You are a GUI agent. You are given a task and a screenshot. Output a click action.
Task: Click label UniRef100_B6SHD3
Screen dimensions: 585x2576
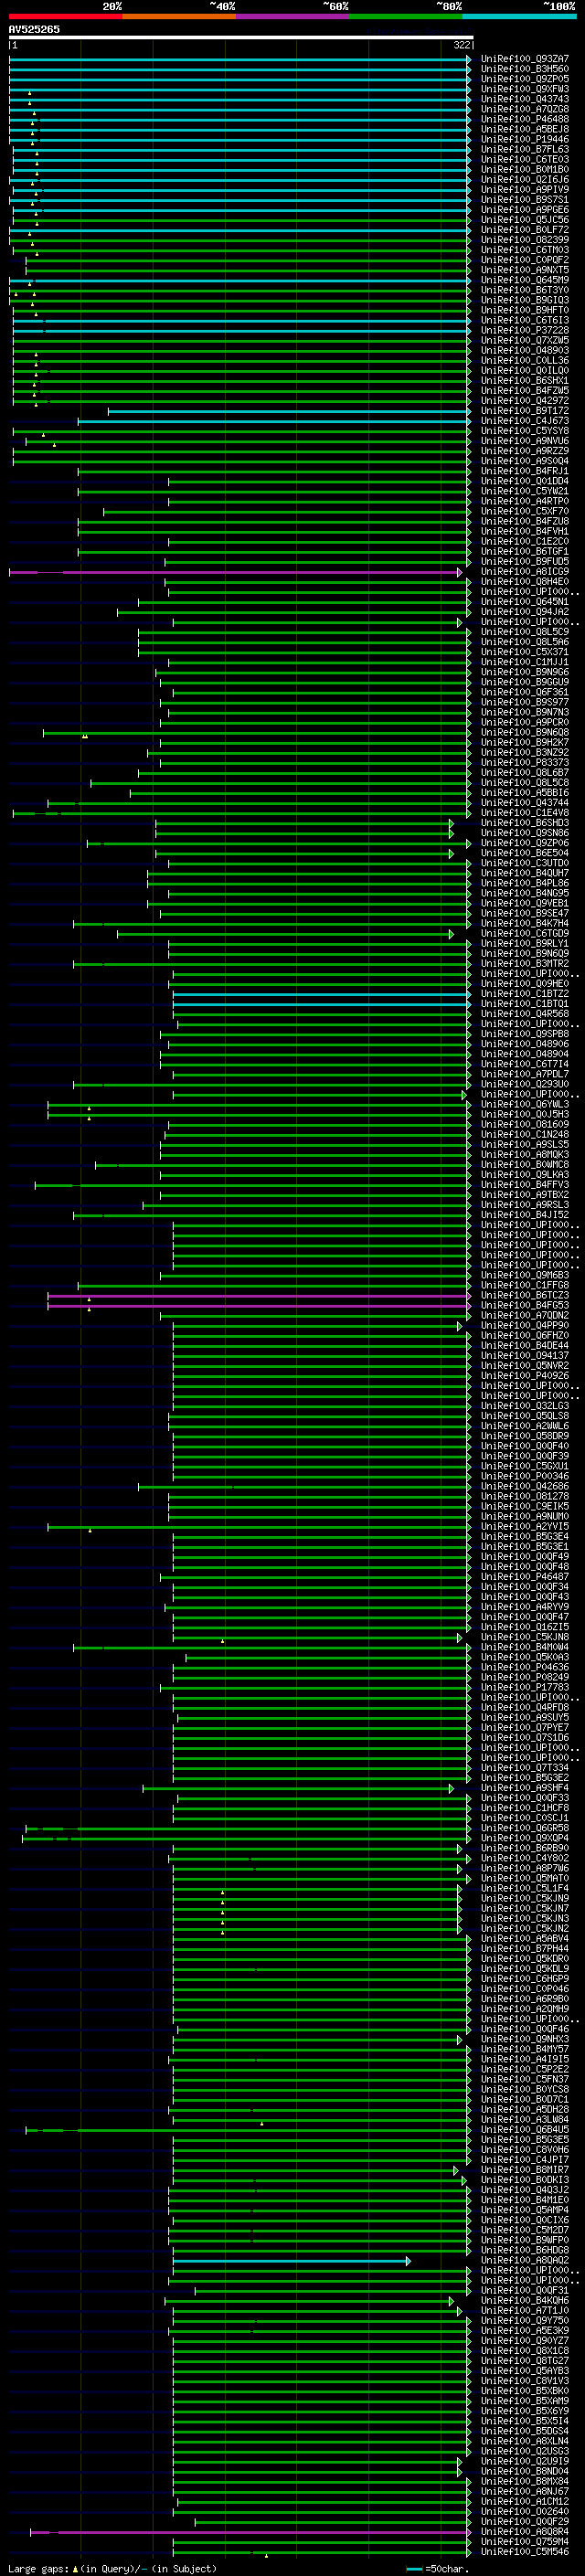pos(525,823)
